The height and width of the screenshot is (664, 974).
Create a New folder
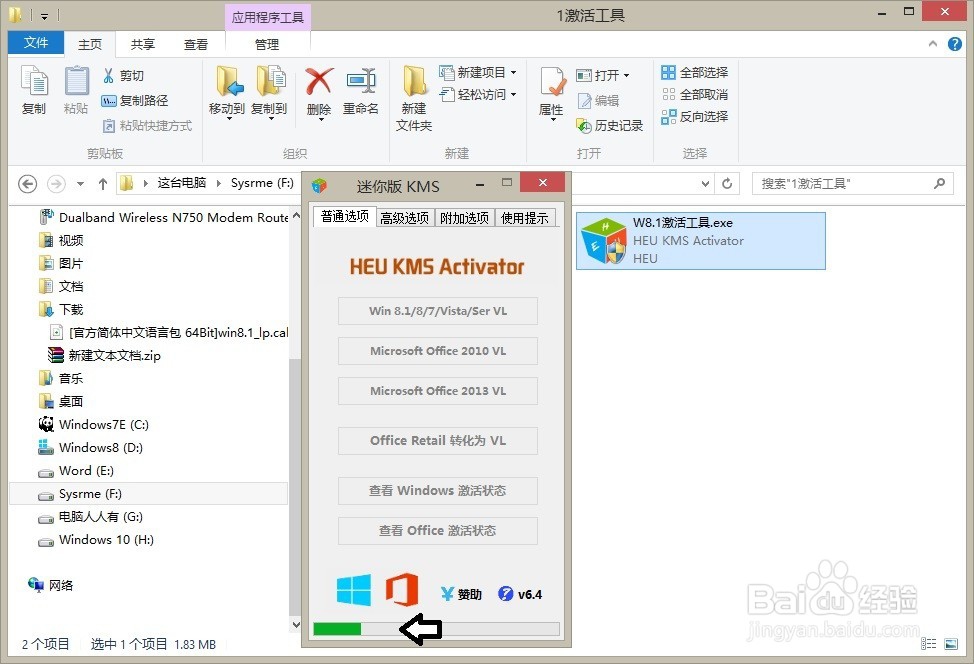tap(414, 98)
